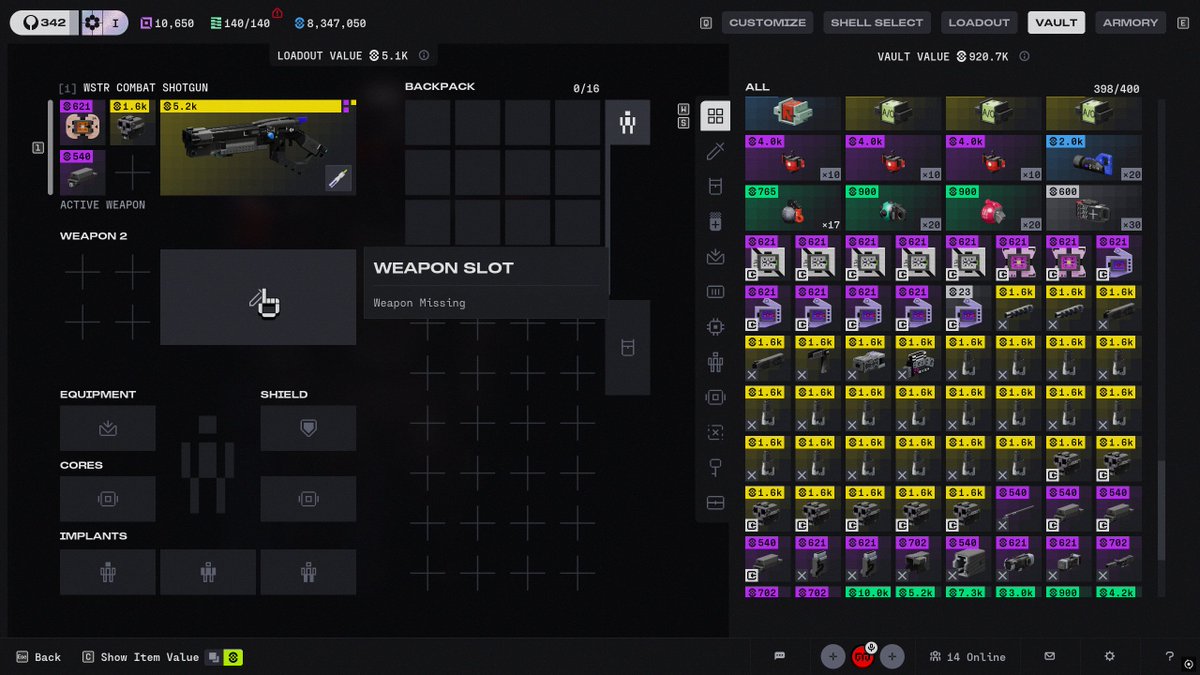The height and width of the screenshot is (675, 1200).
Task: Open settings gear in bottom bar
Action: coord(1110,656)
